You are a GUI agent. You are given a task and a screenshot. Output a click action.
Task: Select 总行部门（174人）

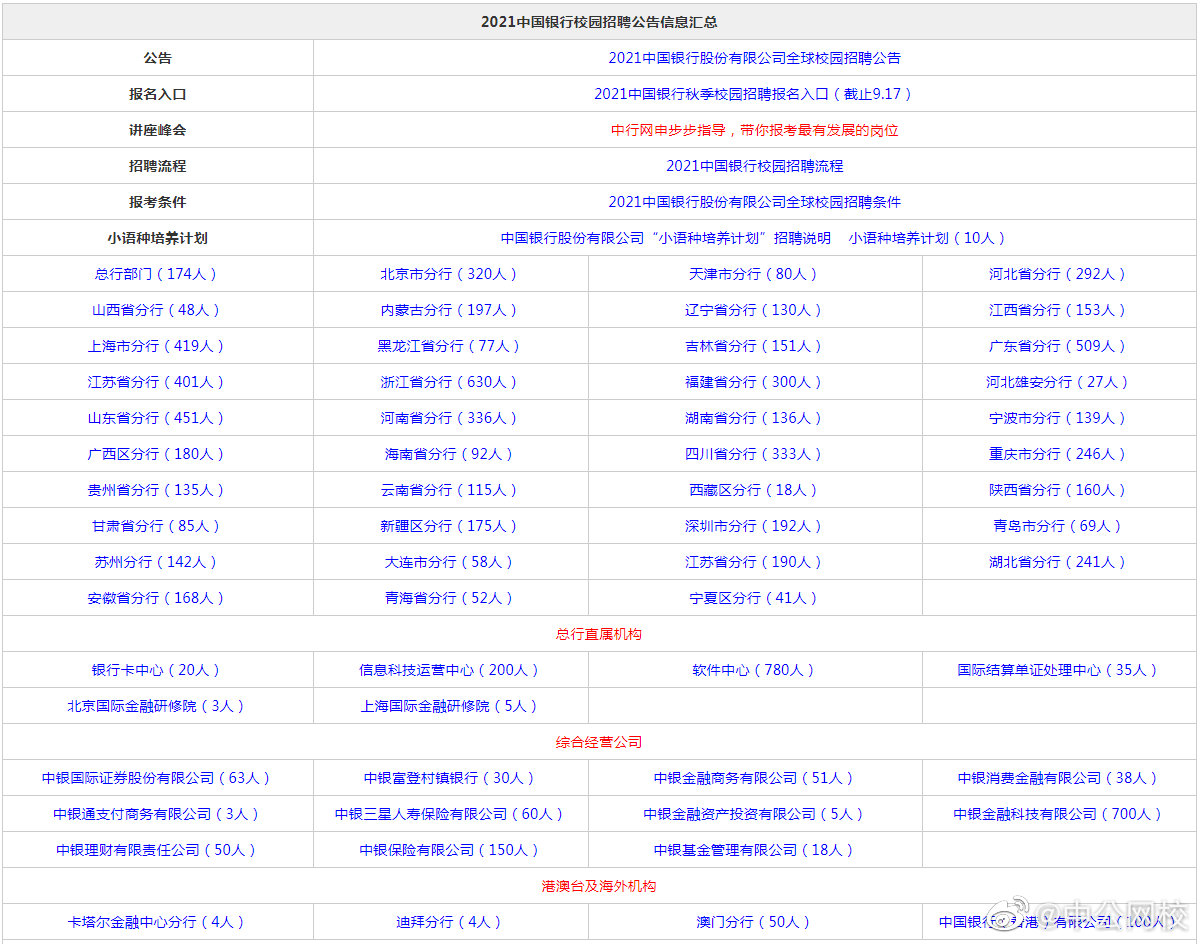156,274
